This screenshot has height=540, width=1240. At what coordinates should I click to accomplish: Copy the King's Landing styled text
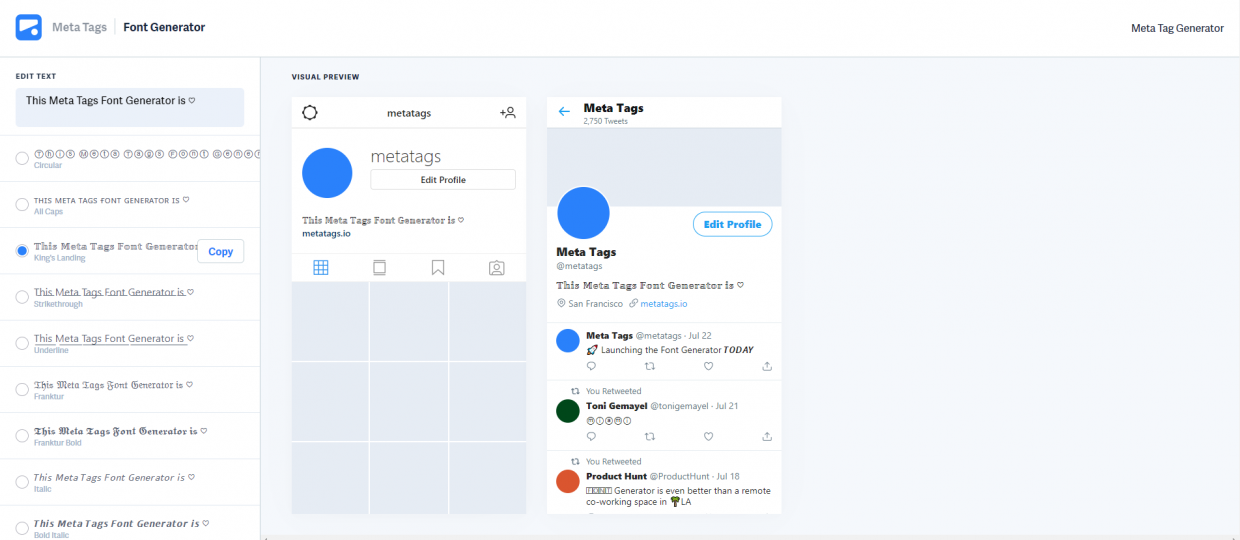(x=221, y=252)
